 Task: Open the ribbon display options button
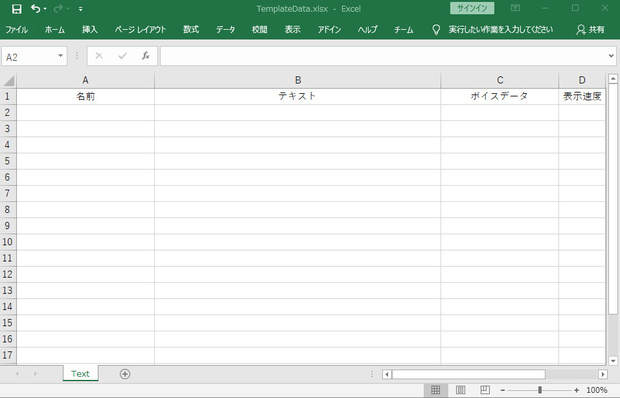pyautogui.click(x=515, y=8)
